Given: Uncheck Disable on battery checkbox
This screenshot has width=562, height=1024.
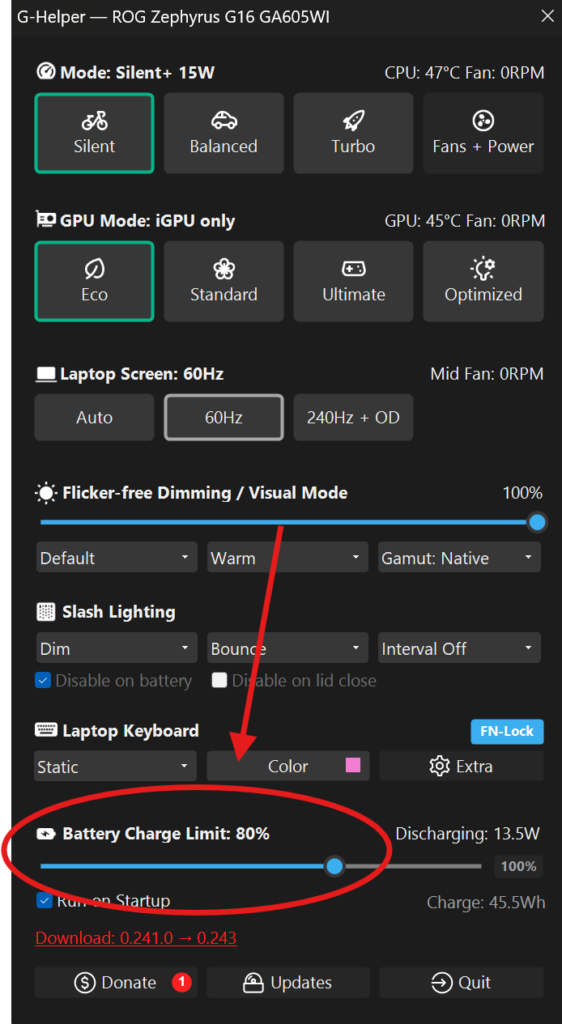Looking at the screenshot, I should coord(43,681).
